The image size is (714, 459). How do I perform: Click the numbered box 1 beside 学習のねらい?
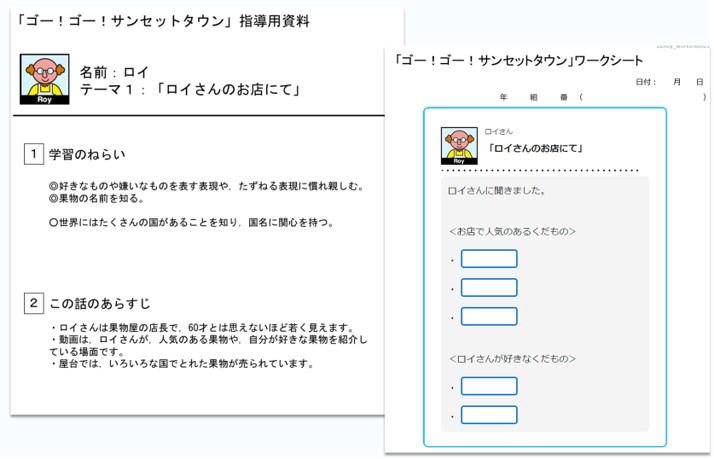click(33, 154)
